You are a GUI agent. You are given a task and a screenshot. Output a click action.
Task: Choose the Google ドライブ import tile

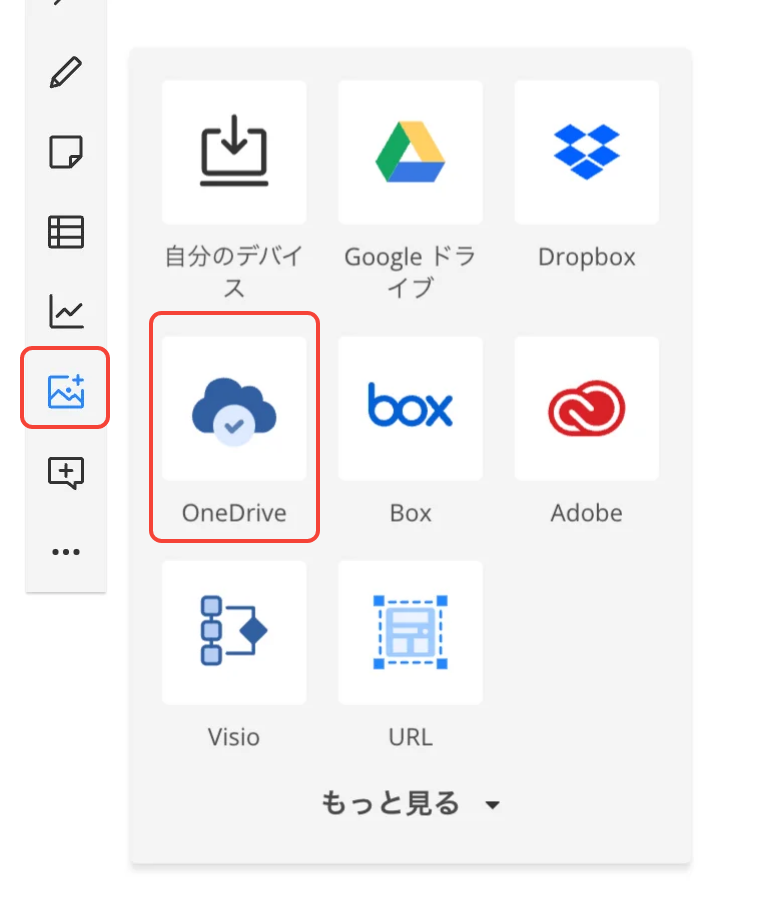coord(410,152)
